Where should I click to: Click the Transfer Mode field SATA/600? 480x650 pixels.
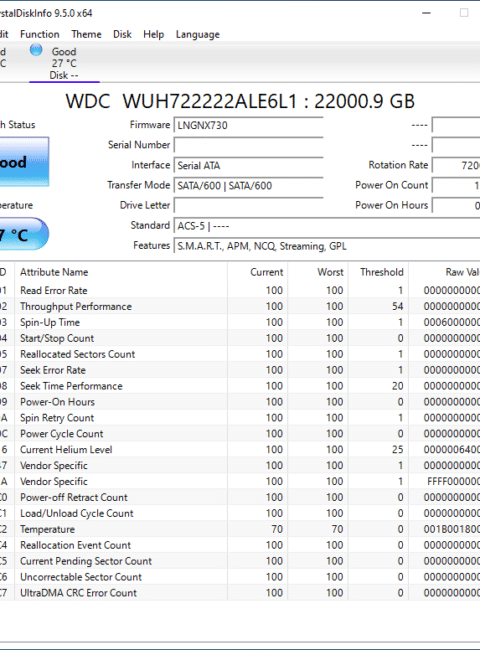pos(248,185)
